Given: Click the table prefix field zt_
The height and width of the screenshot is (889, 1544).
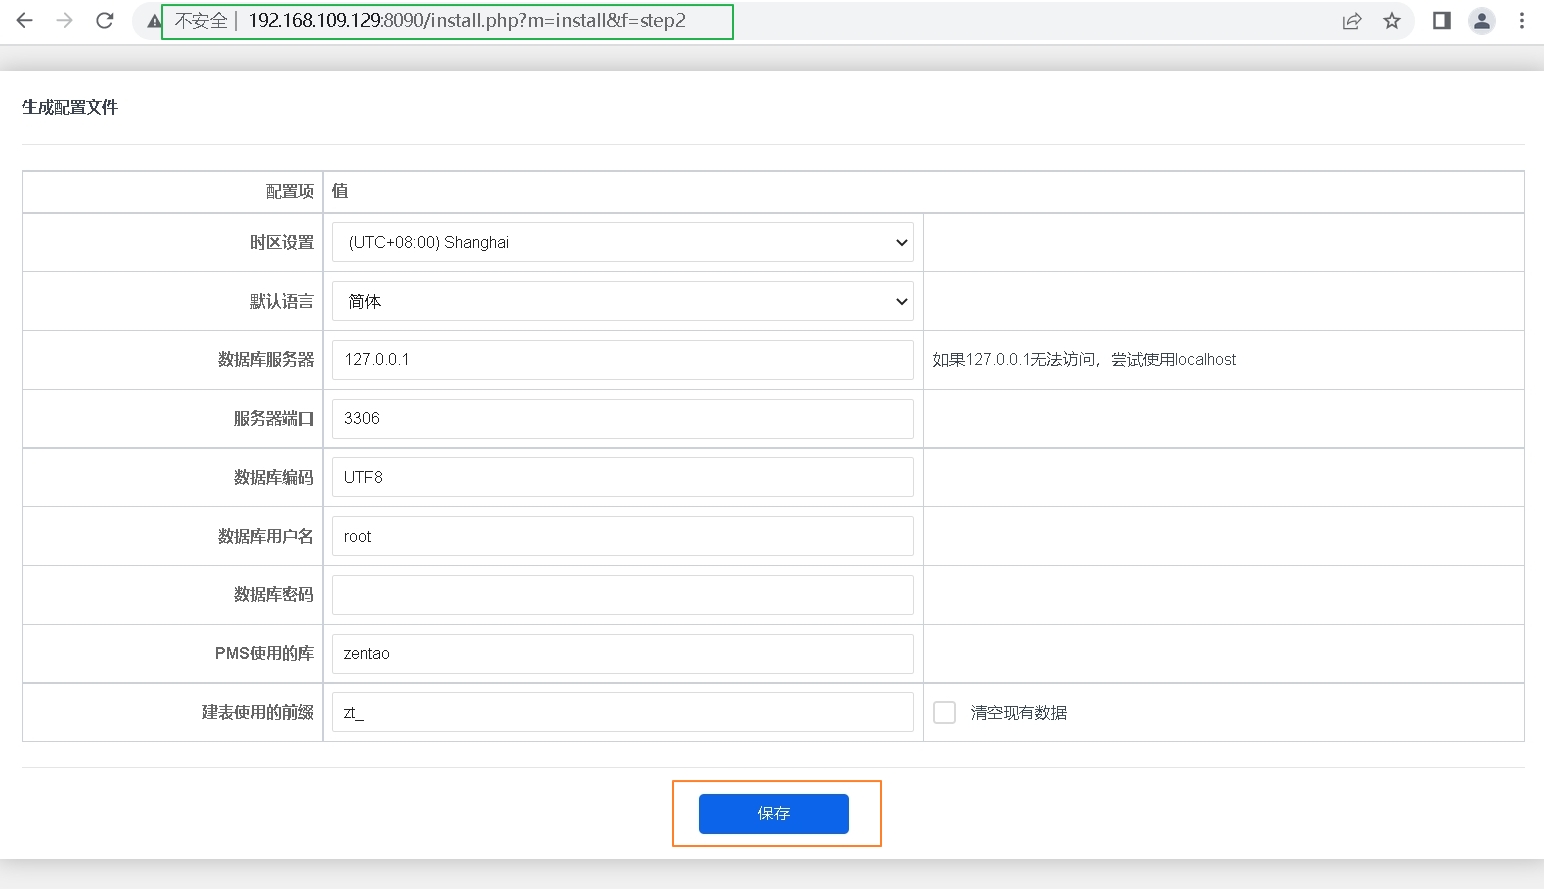Looking at the screenshot, I should [622, 712].
